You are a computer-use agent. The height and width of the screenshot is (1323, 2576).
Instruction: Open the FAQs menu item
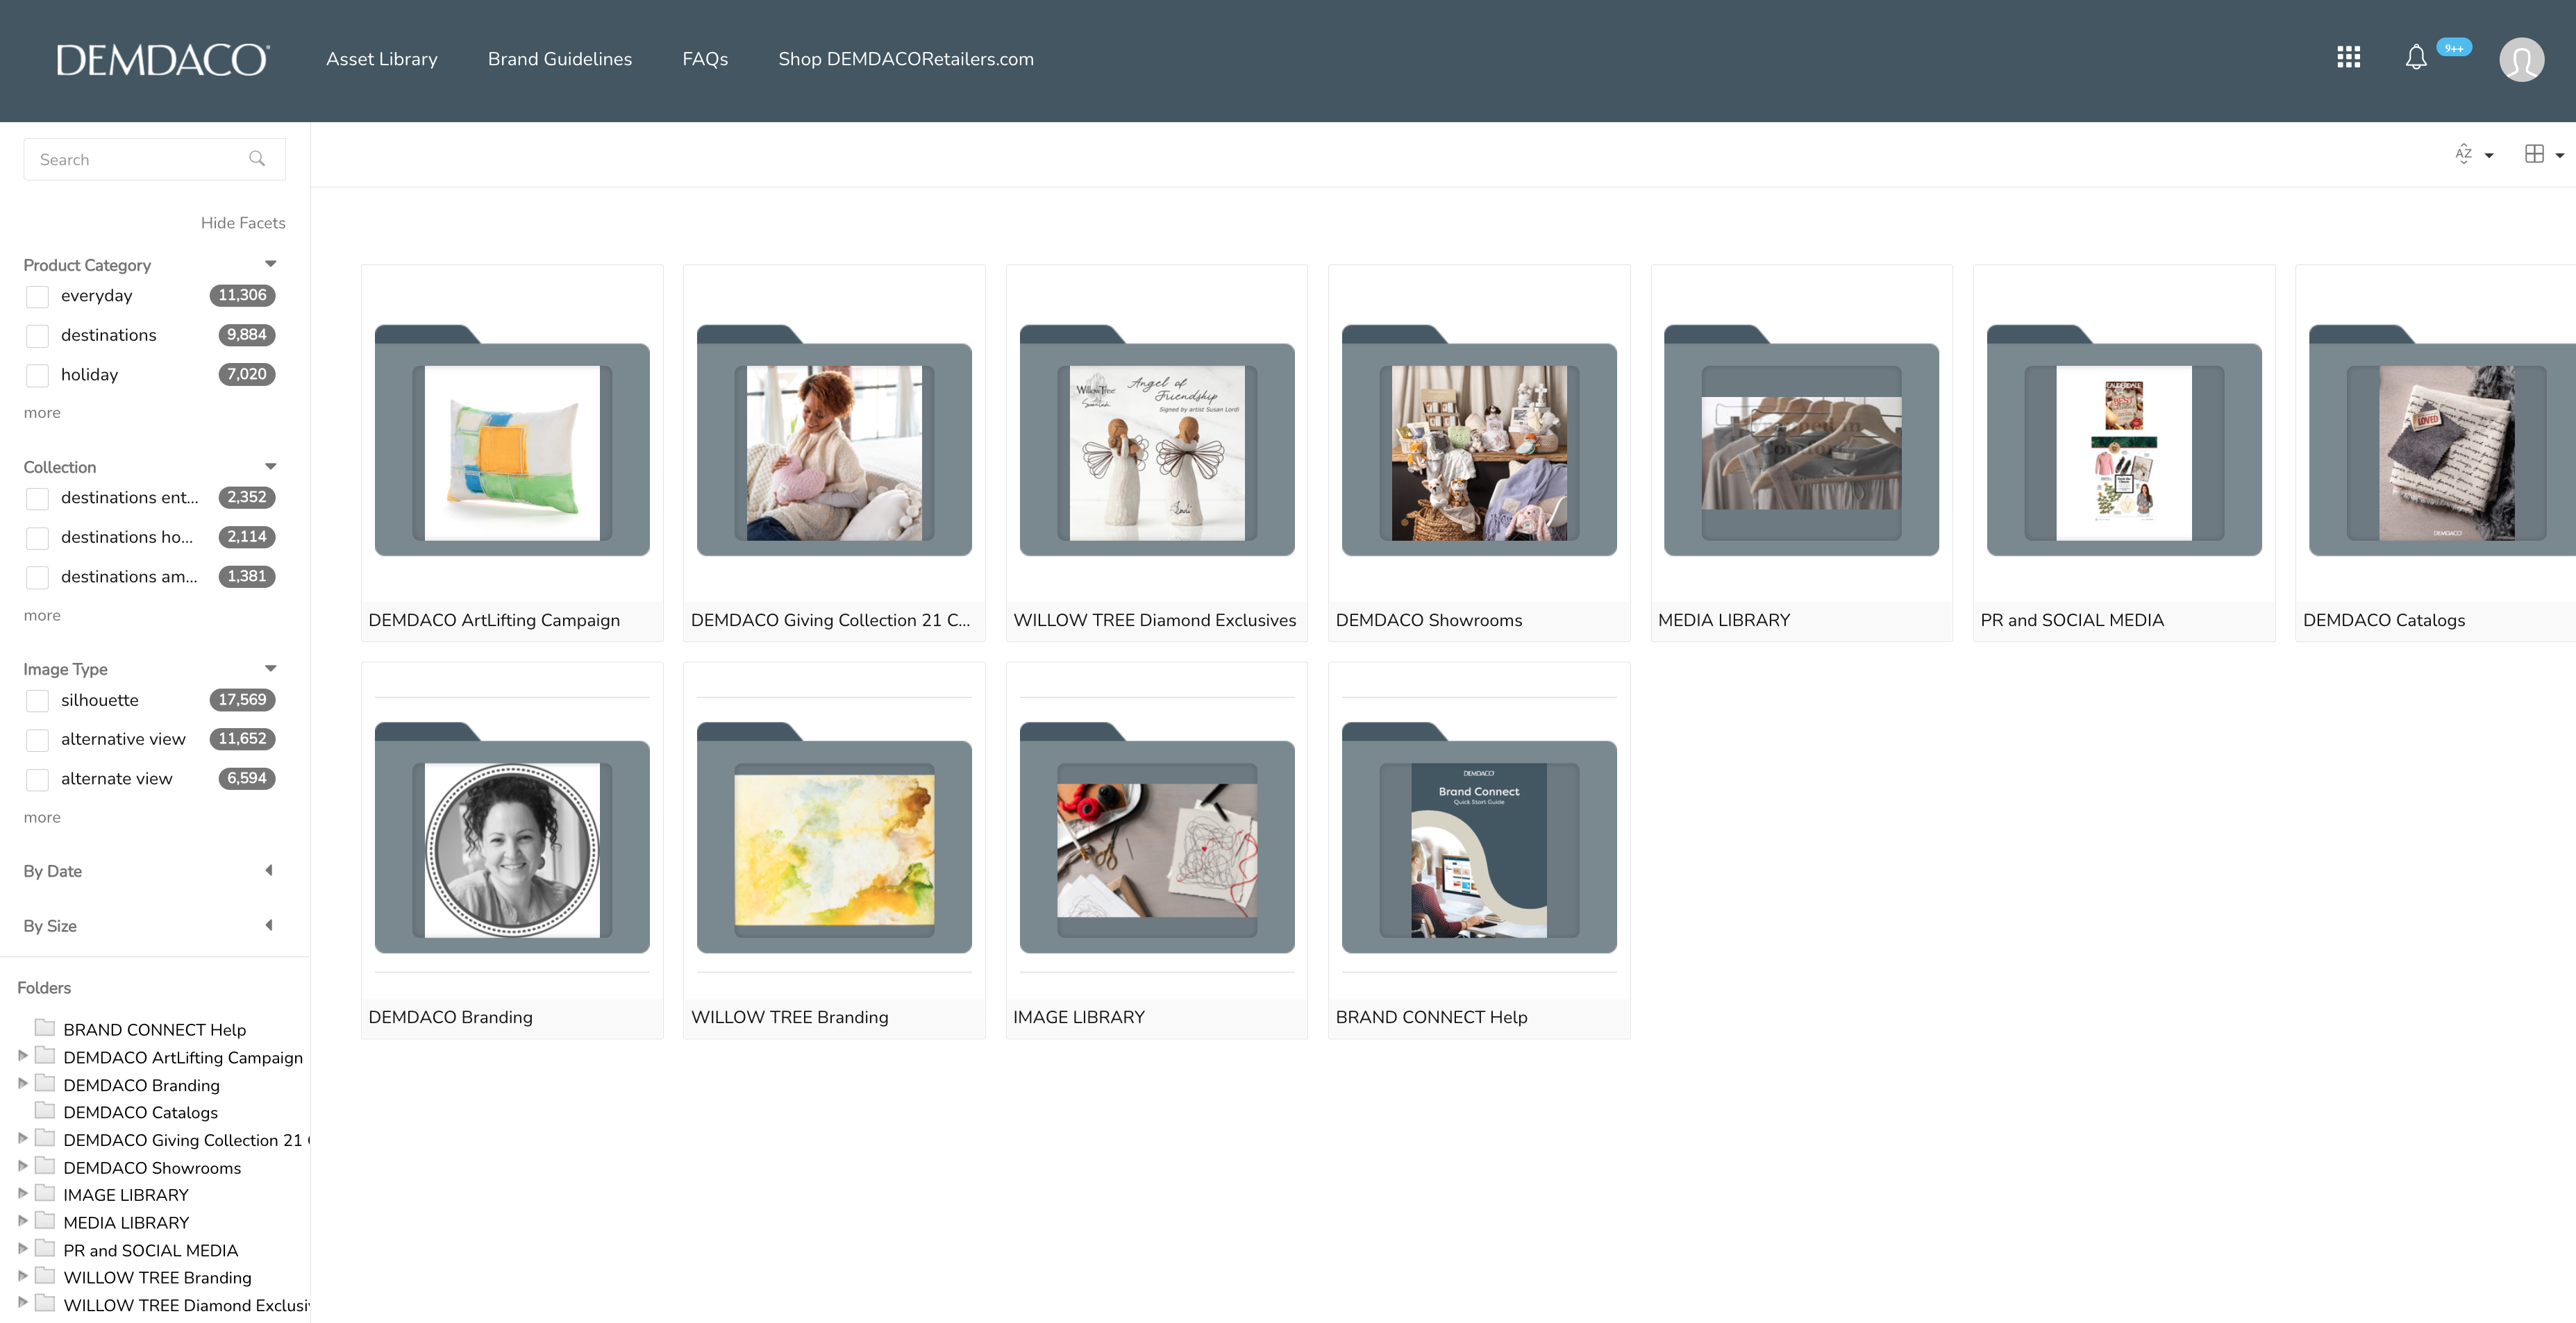point(705,59)
